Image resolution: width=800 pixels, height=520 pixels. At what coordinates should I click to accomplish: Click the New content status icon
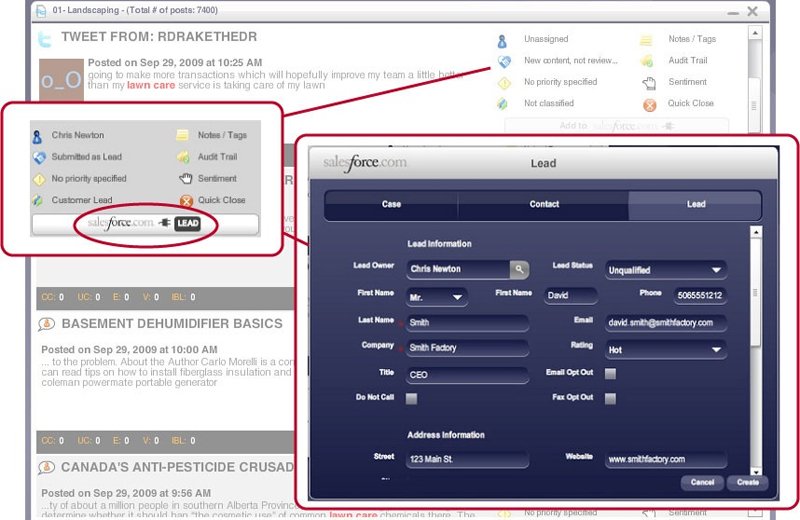coord(504,61)
